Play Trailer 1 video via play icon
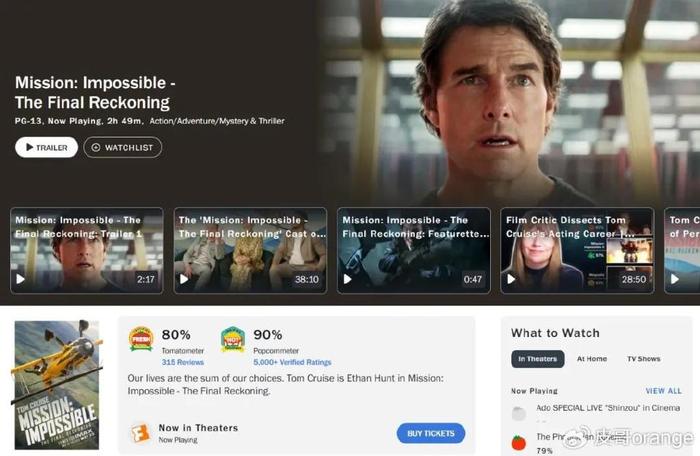This screenshot has width=700, height=456. (21, 279)
